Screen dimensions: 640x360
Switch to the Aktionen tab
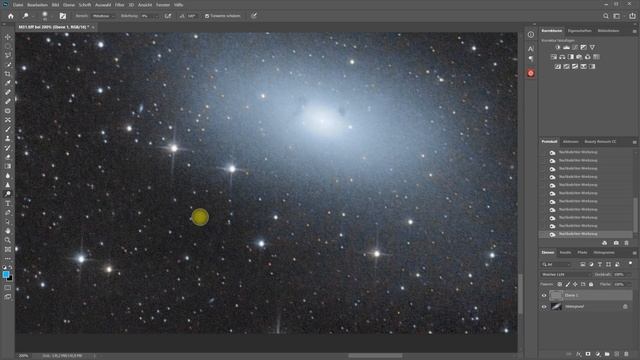(x=571, y=142)
